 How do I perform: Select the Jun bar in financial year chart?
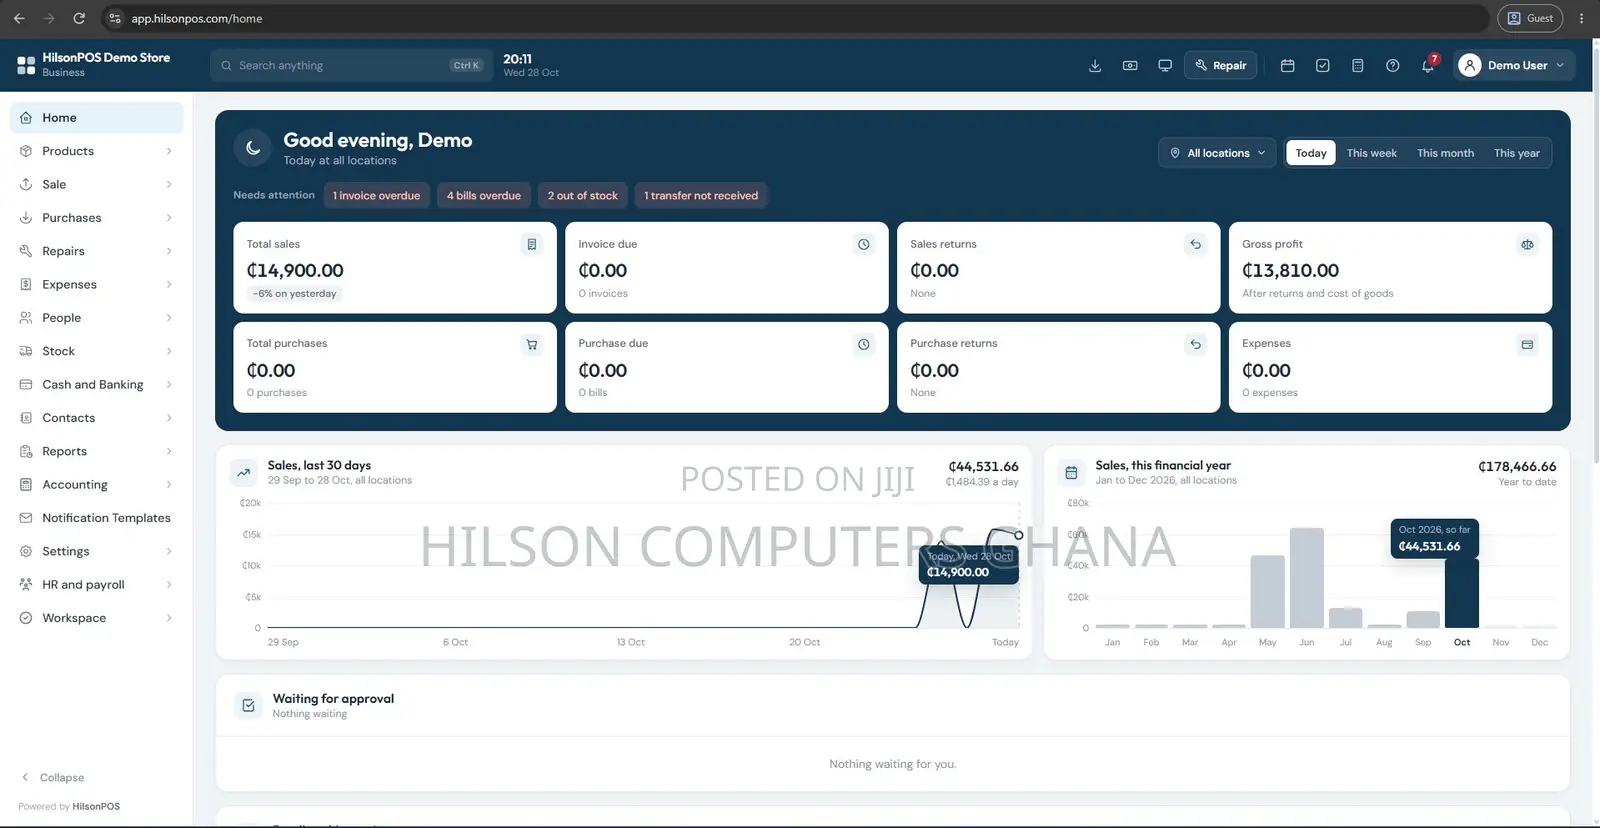click(1307, 578)
